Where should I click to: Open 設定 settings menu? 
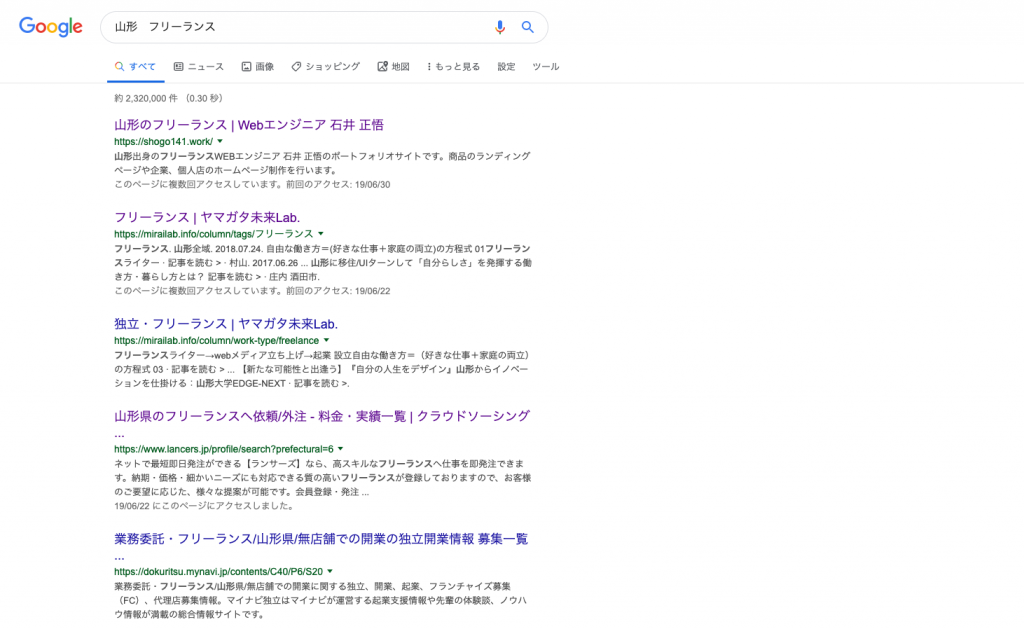[506, 67]
